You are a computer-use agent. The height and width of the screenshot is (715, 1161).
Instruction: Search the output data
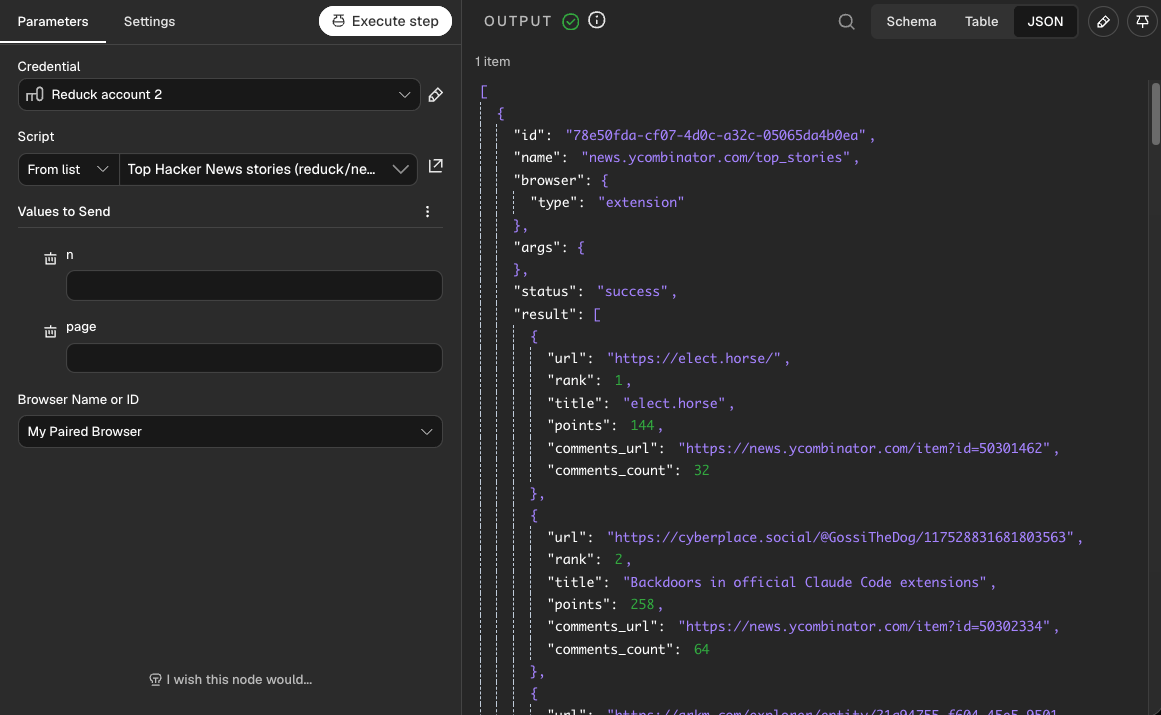846,21
